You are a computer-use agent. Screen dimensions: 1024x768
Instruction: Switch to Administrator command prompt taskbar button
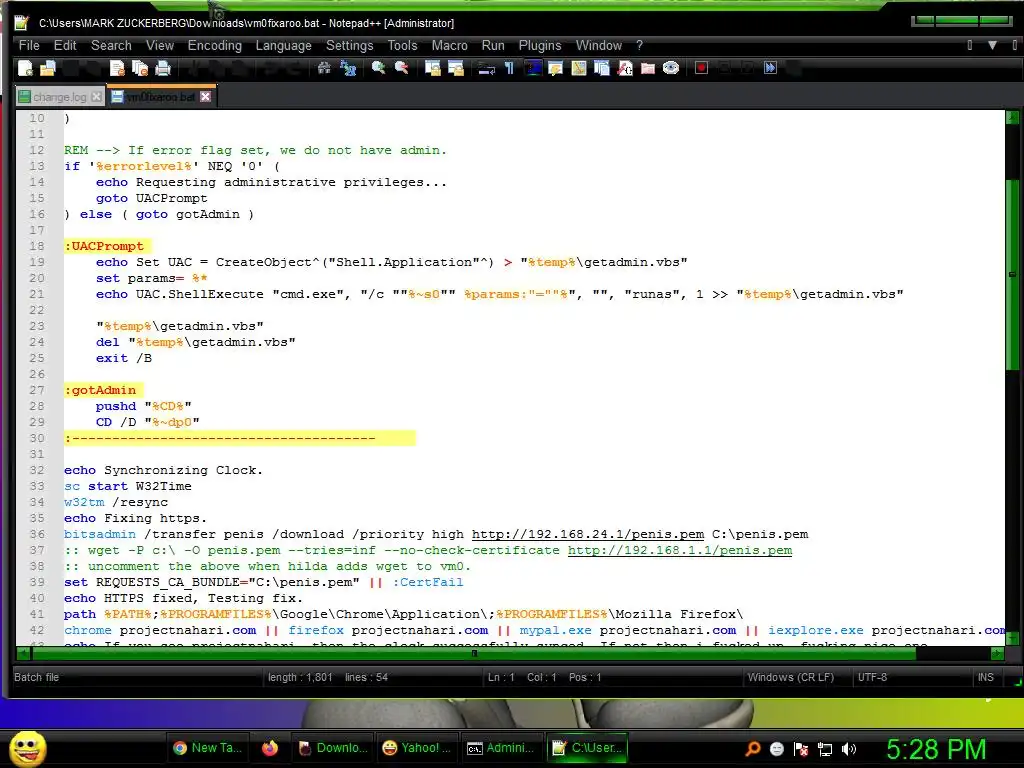pyautogui.click(x=501, y=748)
